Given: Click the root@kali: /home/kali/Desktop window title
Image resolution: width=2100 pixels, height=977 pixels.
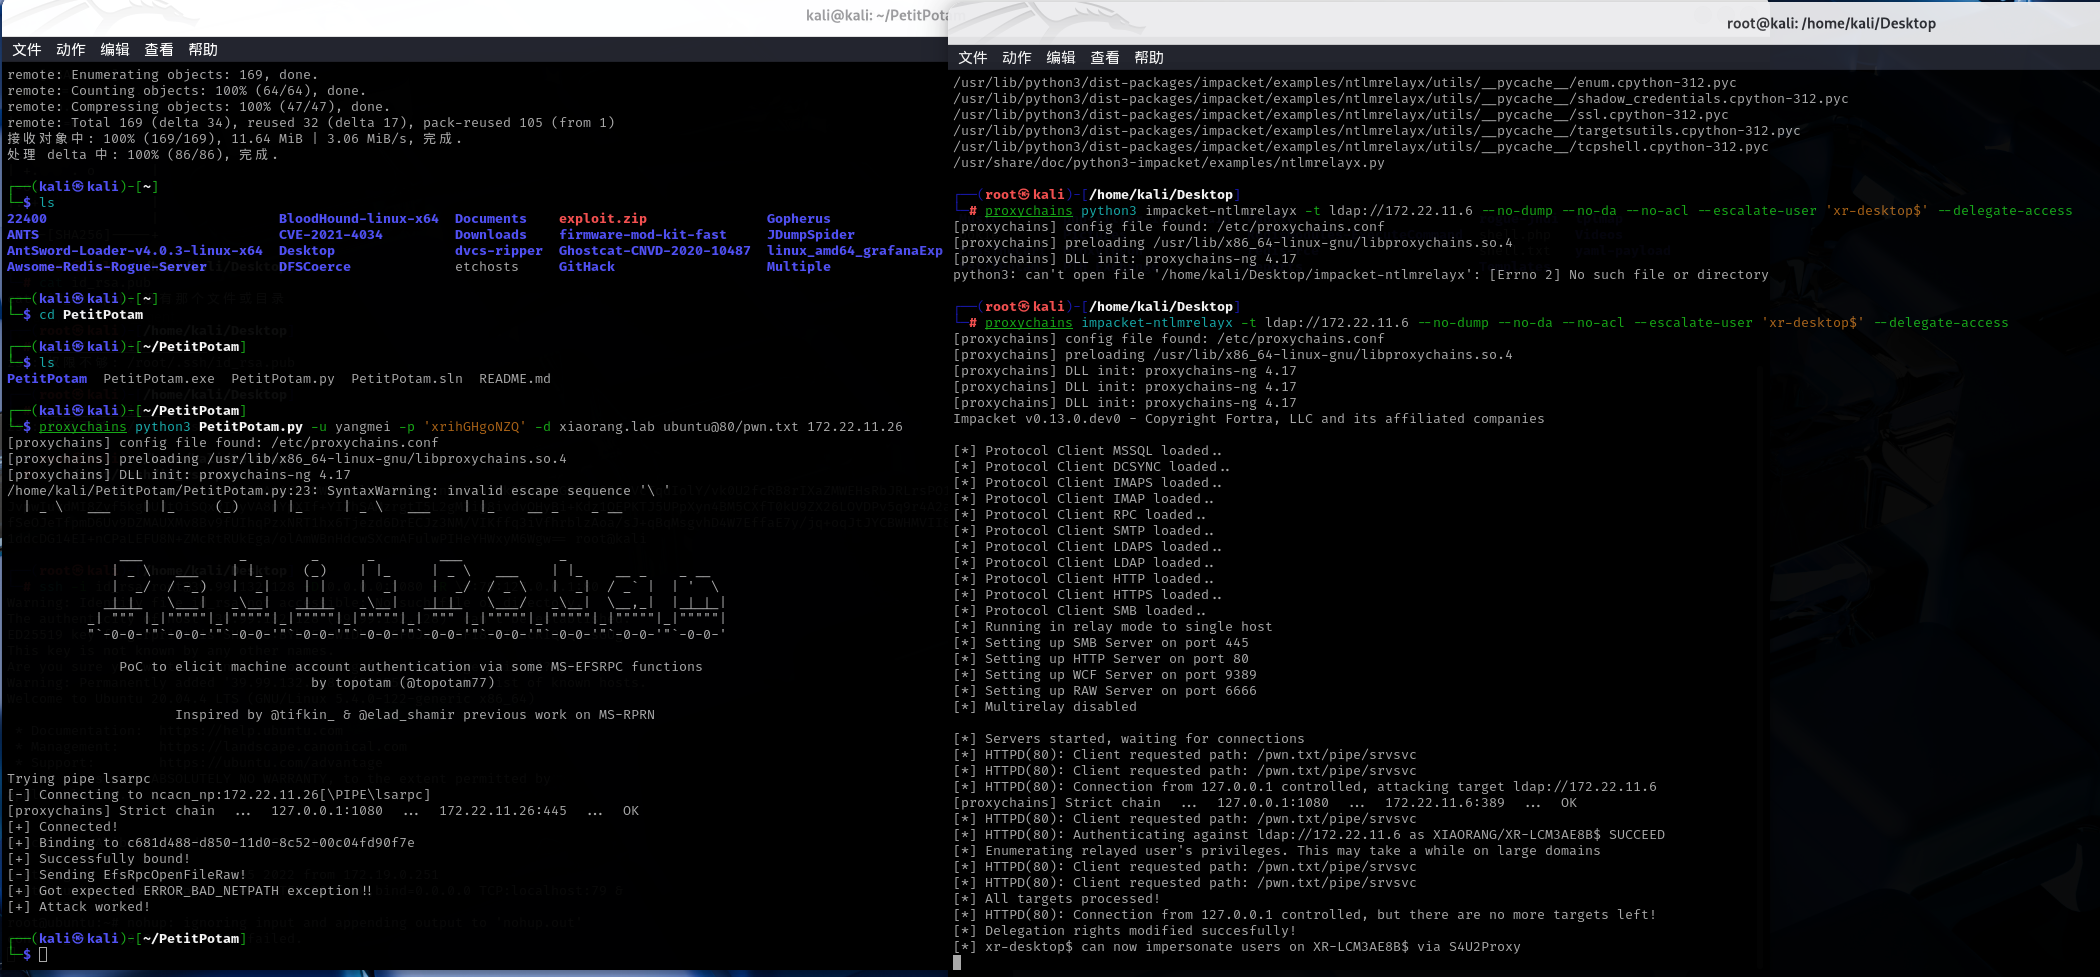Looking at the screenshot, I should click(x=1831, y=23).
